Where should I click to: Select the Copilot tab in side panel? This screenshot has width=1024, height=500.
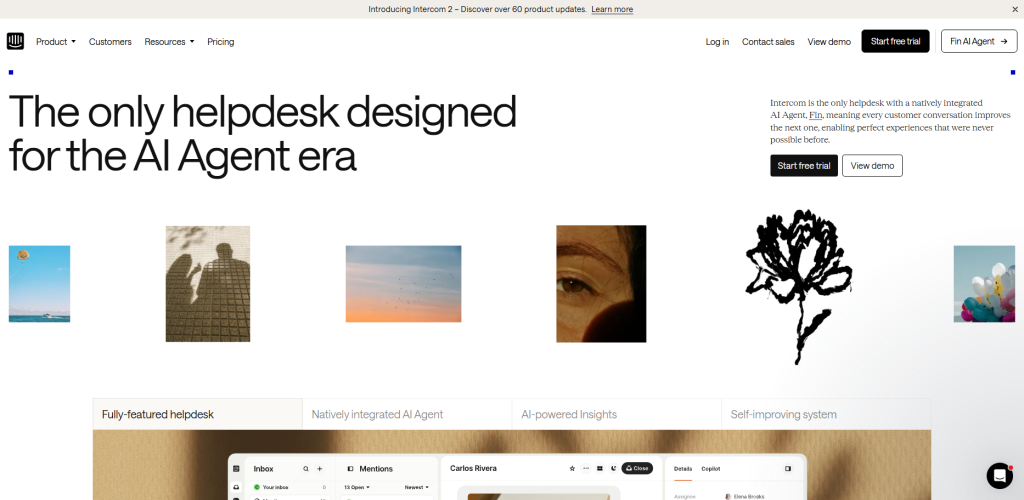click(711, 469)
